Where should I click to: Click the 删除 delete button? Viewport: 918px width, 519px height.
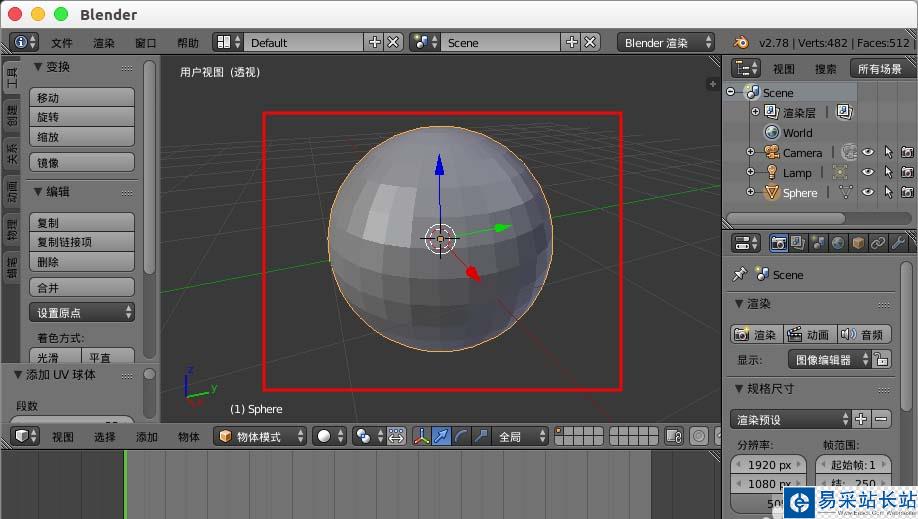[82, 262]
